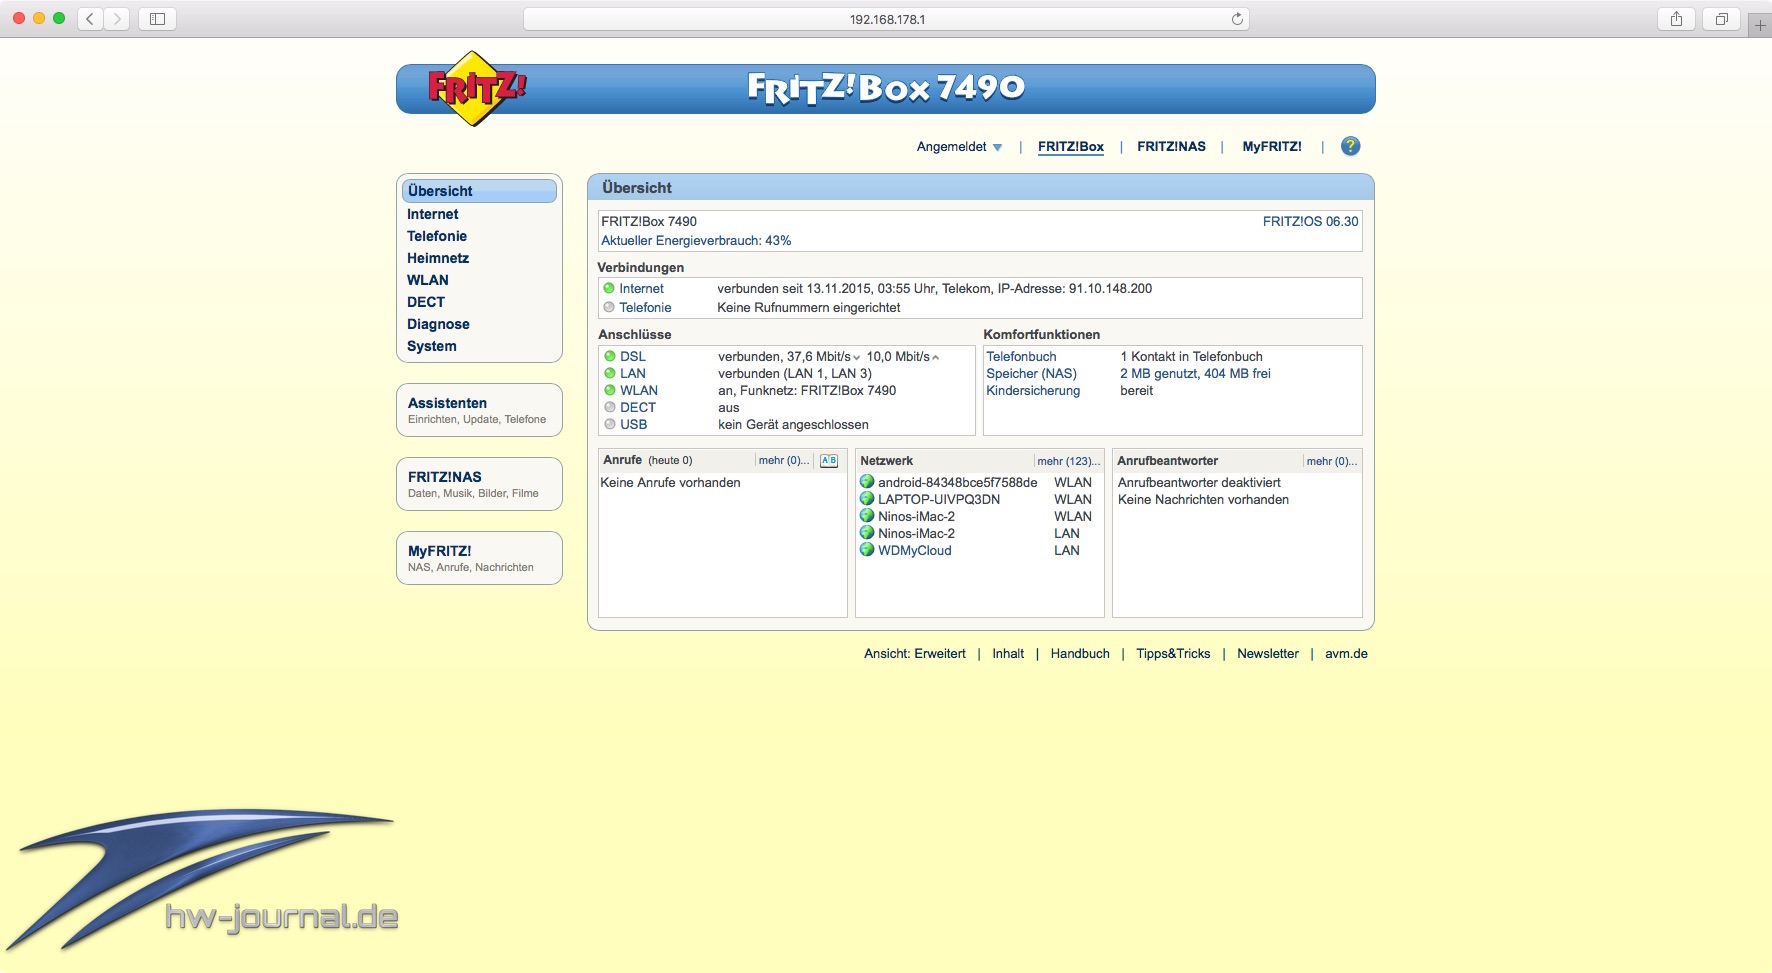The height and width of the screenshot is (973, 1772).
Task: Click mehr (0) in Anrufbeantworter panel
Action: click(1332, 461)
